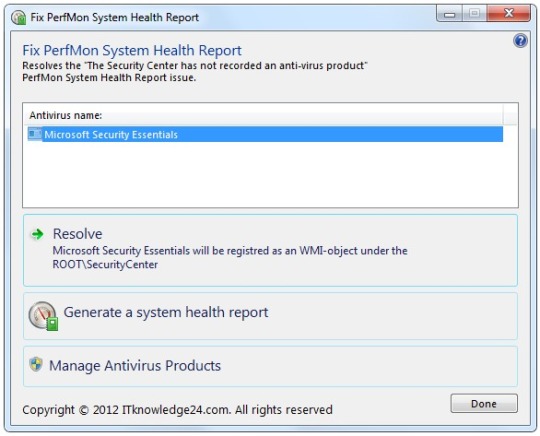Screen dimensions: 540x436
Task: Click the Antivirus name column header
Action: point(263,115)
